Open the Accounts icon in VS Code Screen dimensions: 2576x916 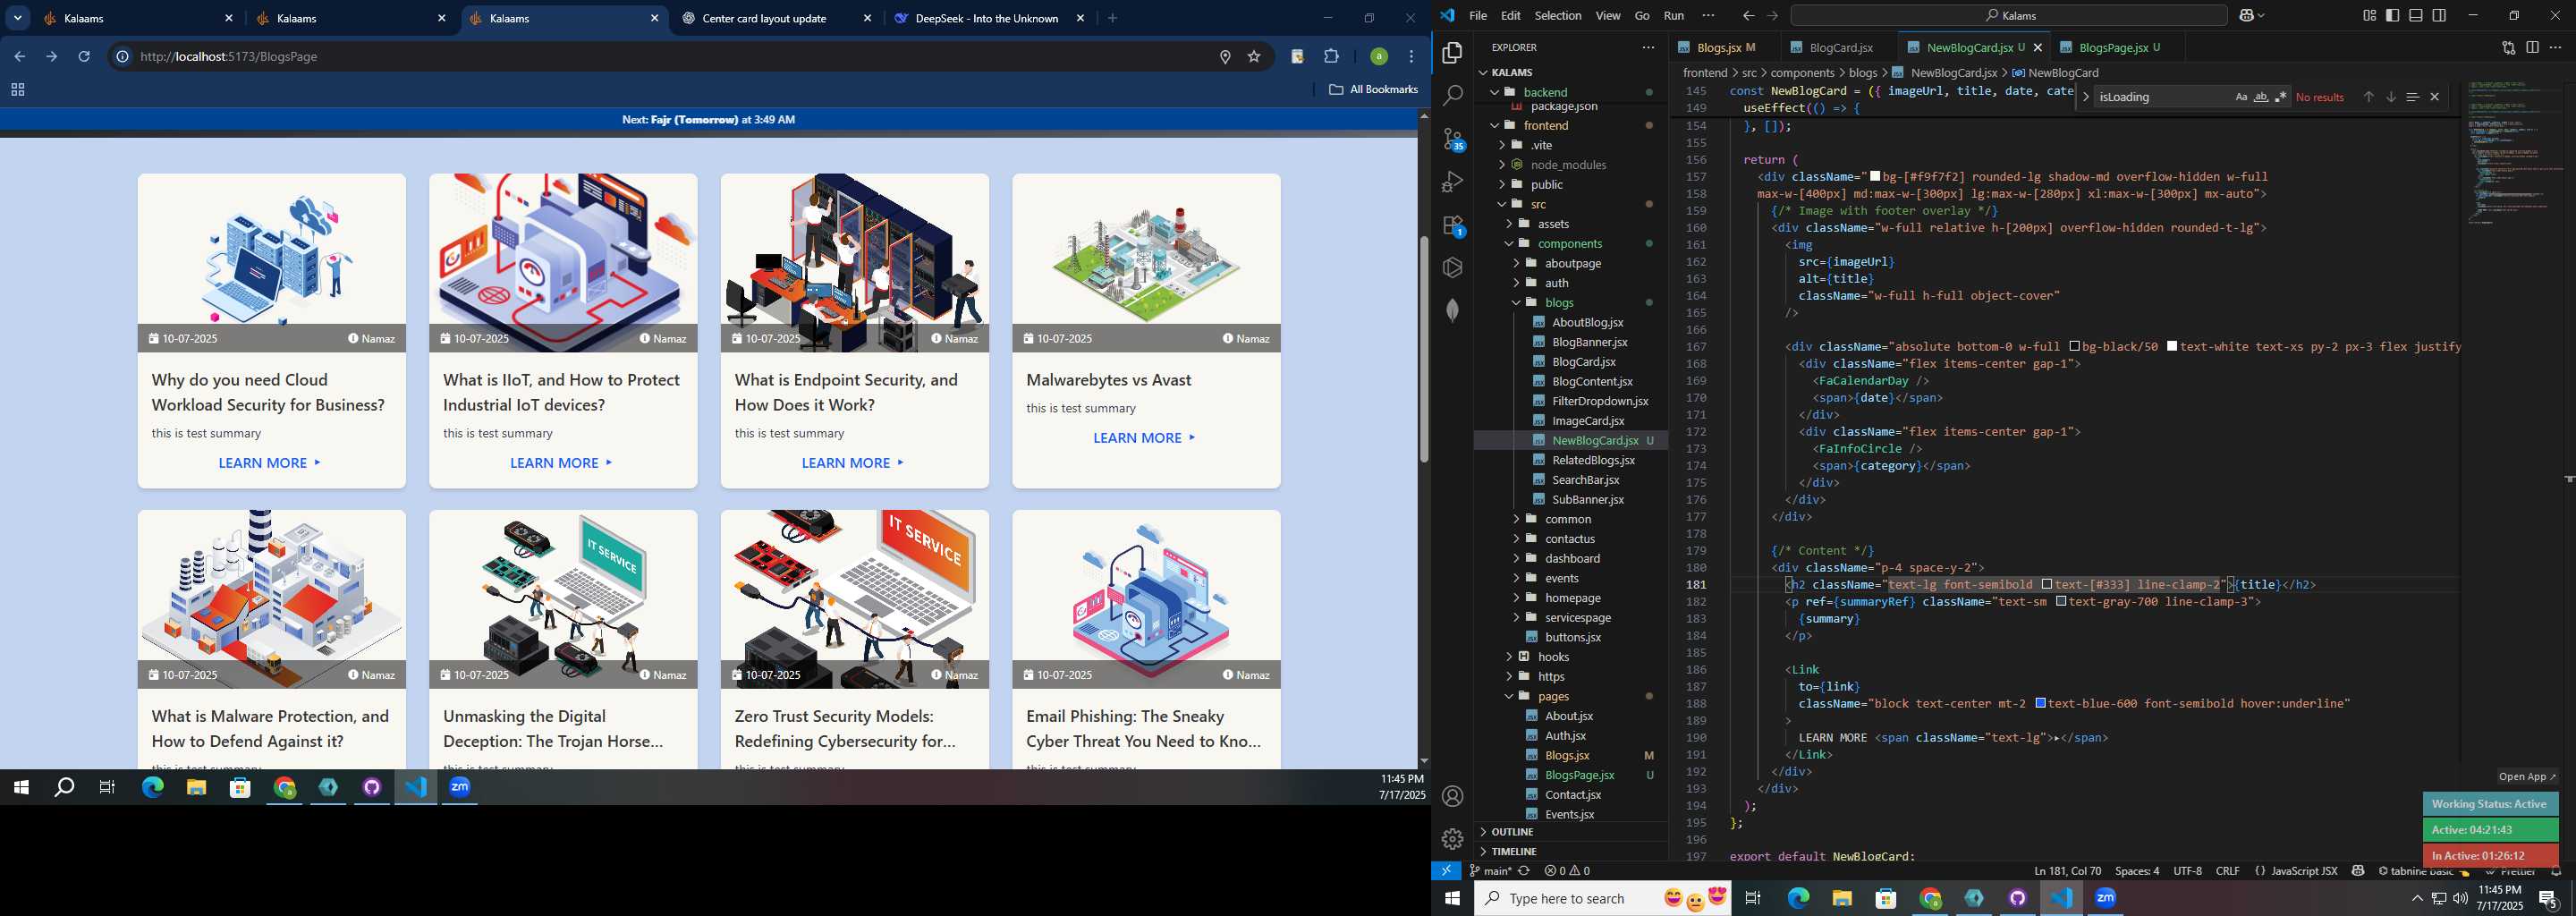click(1452, 796)
